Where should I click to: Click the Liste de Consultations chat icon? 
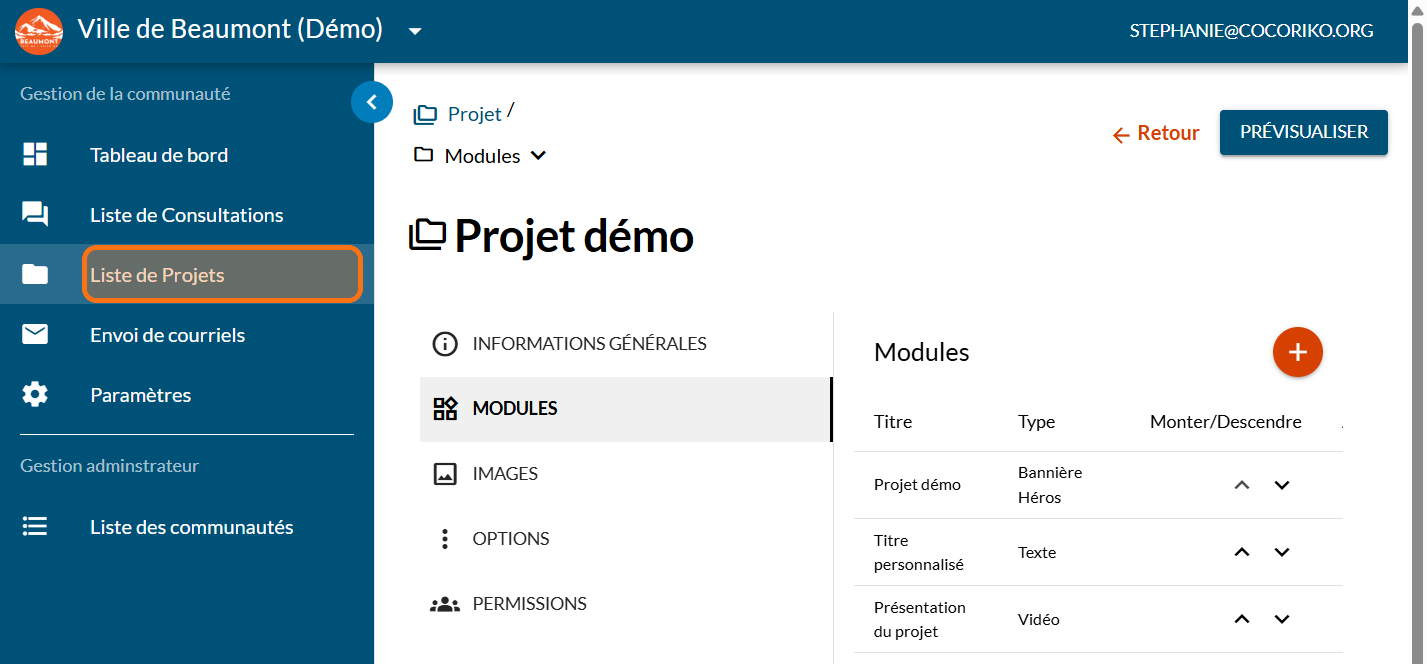tap(35, 215)
